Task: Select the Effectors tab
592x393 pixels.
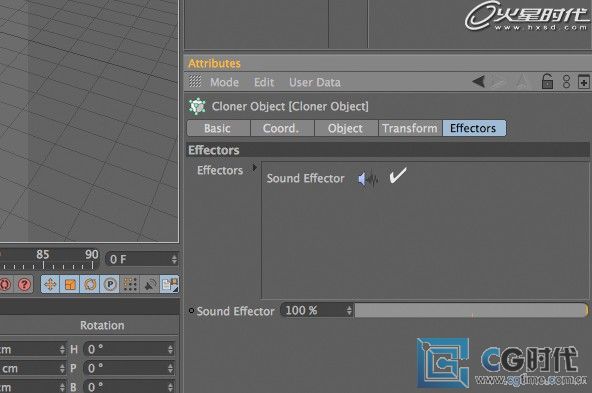Action: (474, 128)
